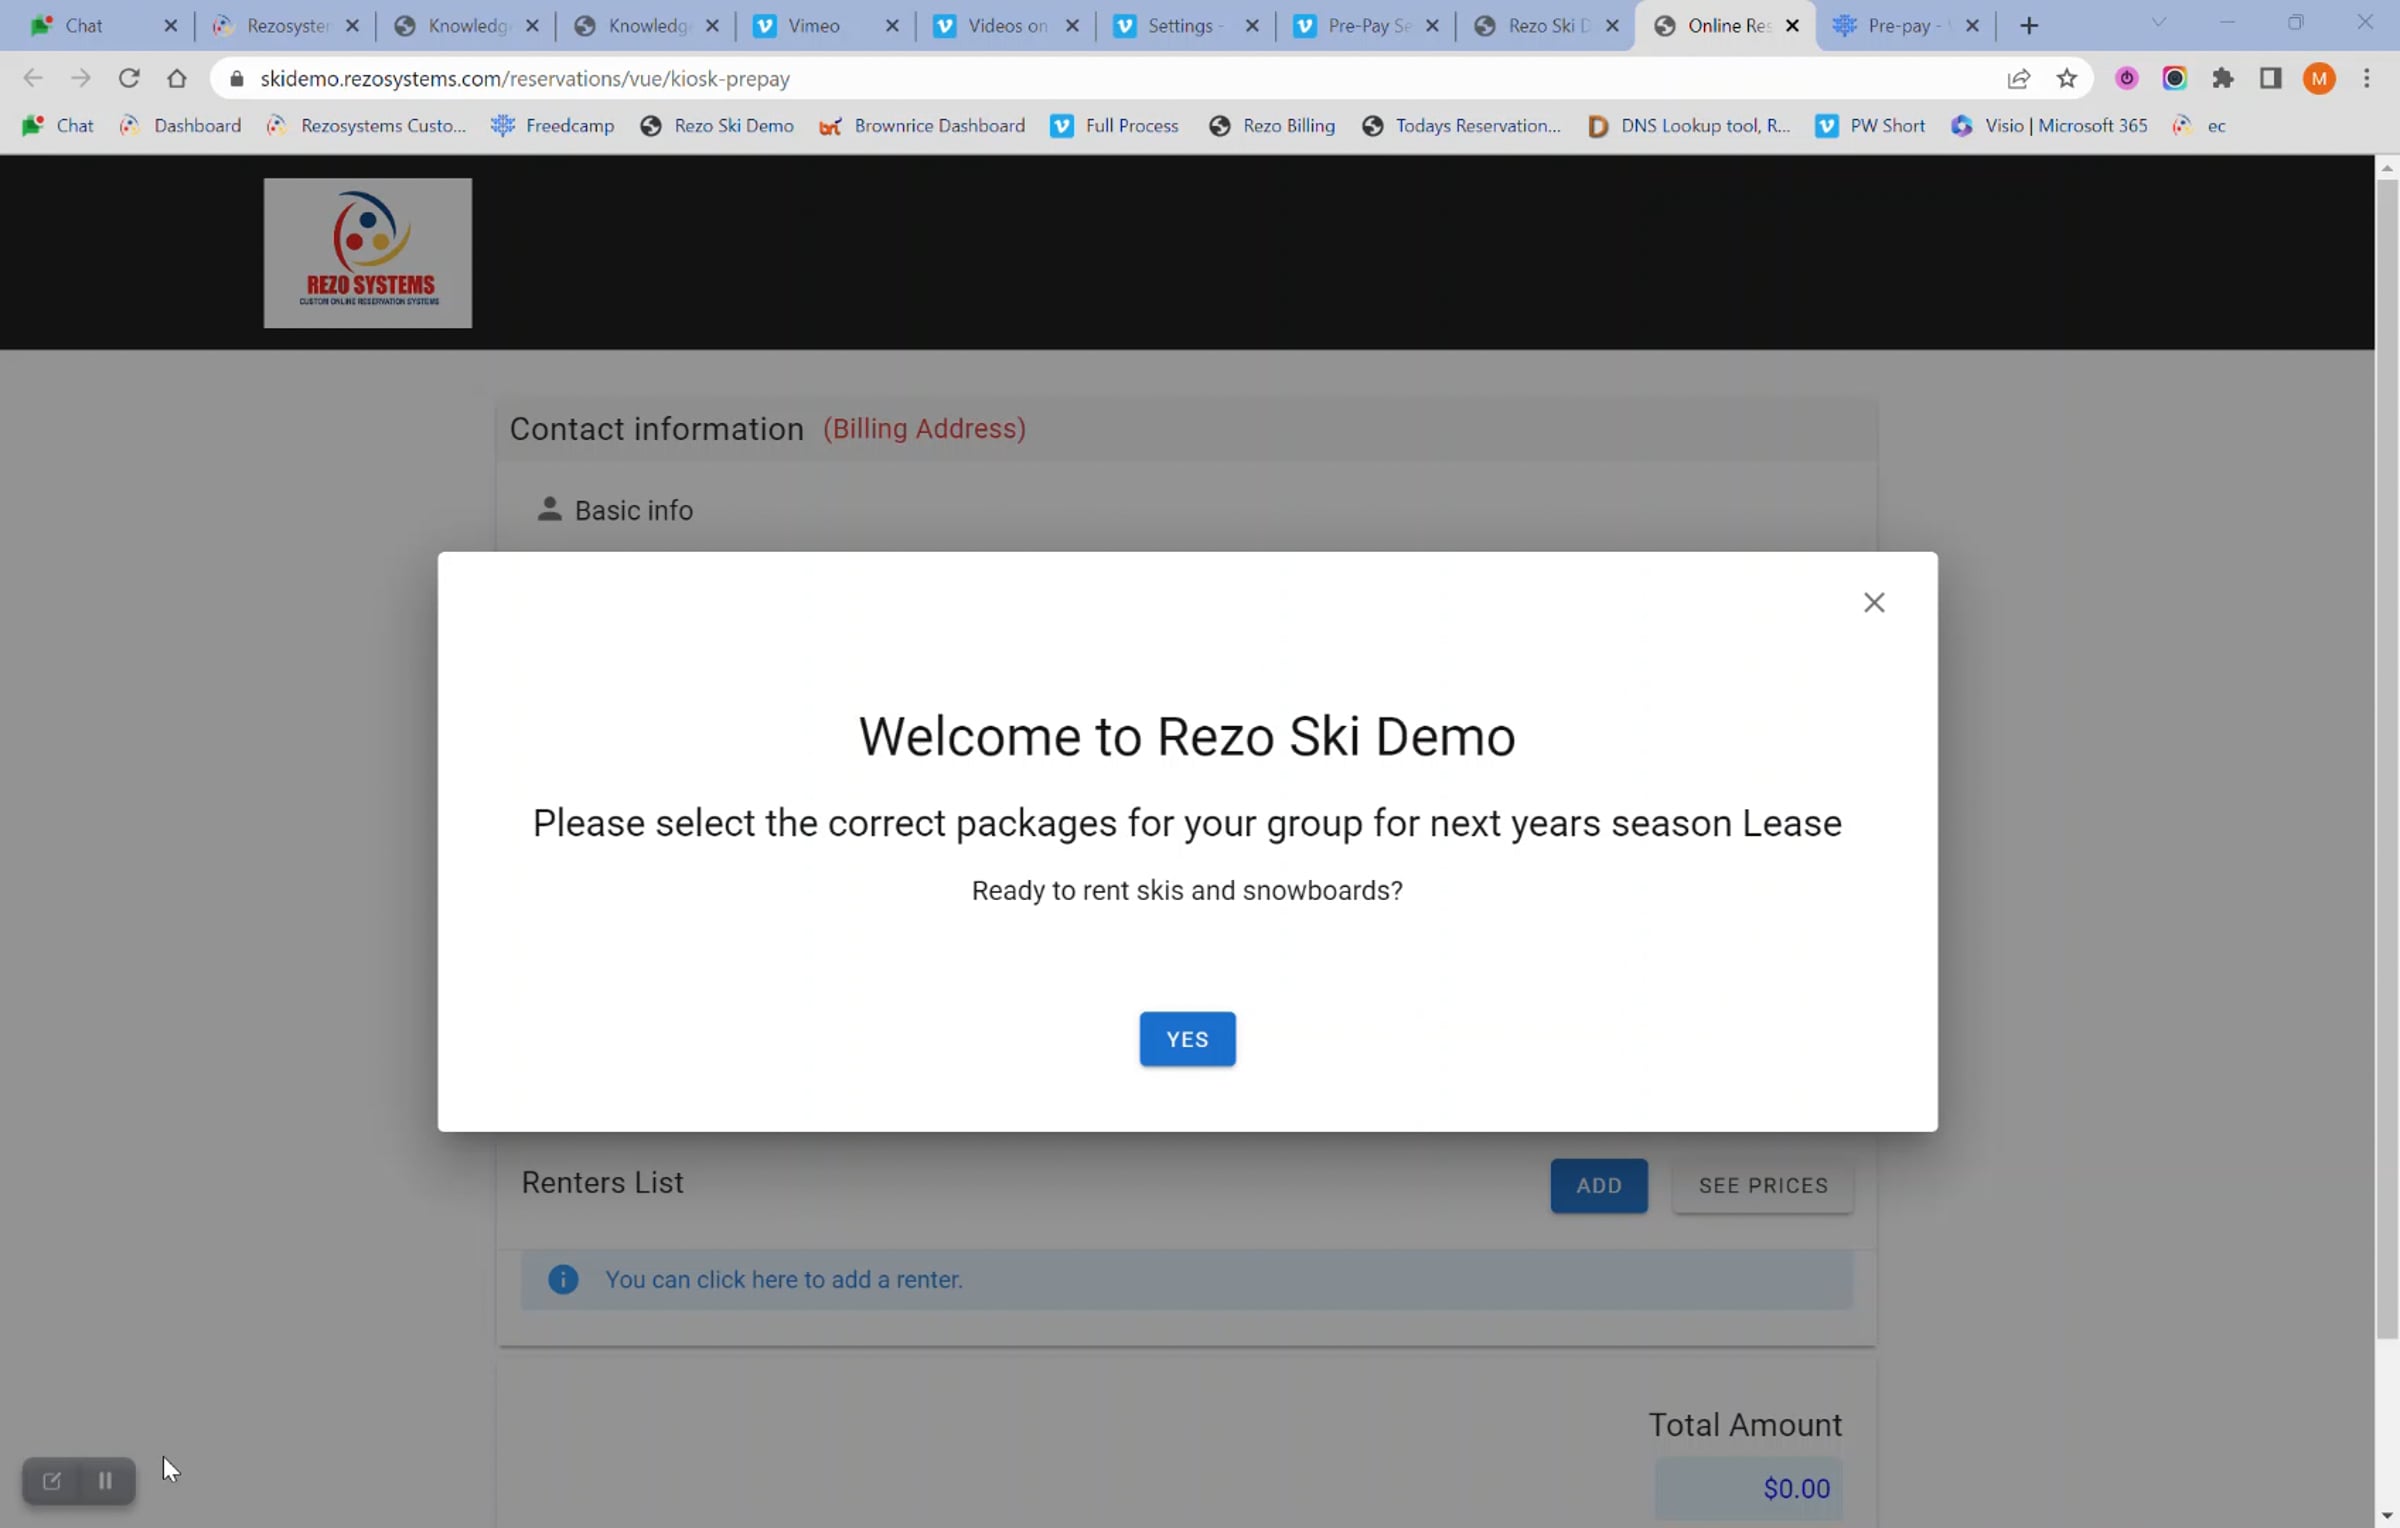2400x1528 pixels.
Task: Open the Dashboard bookmark
Action: 181,126
